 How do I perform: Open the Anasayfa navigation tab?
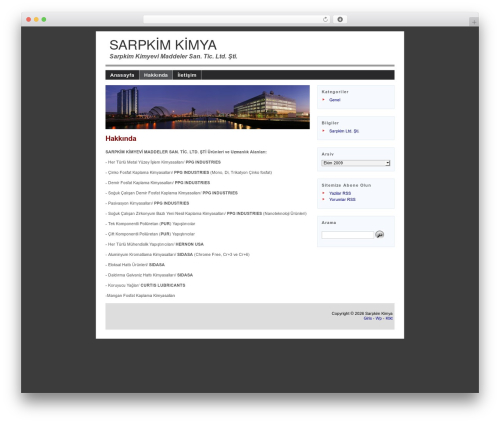pyautogui.click(x=122, y=75)
